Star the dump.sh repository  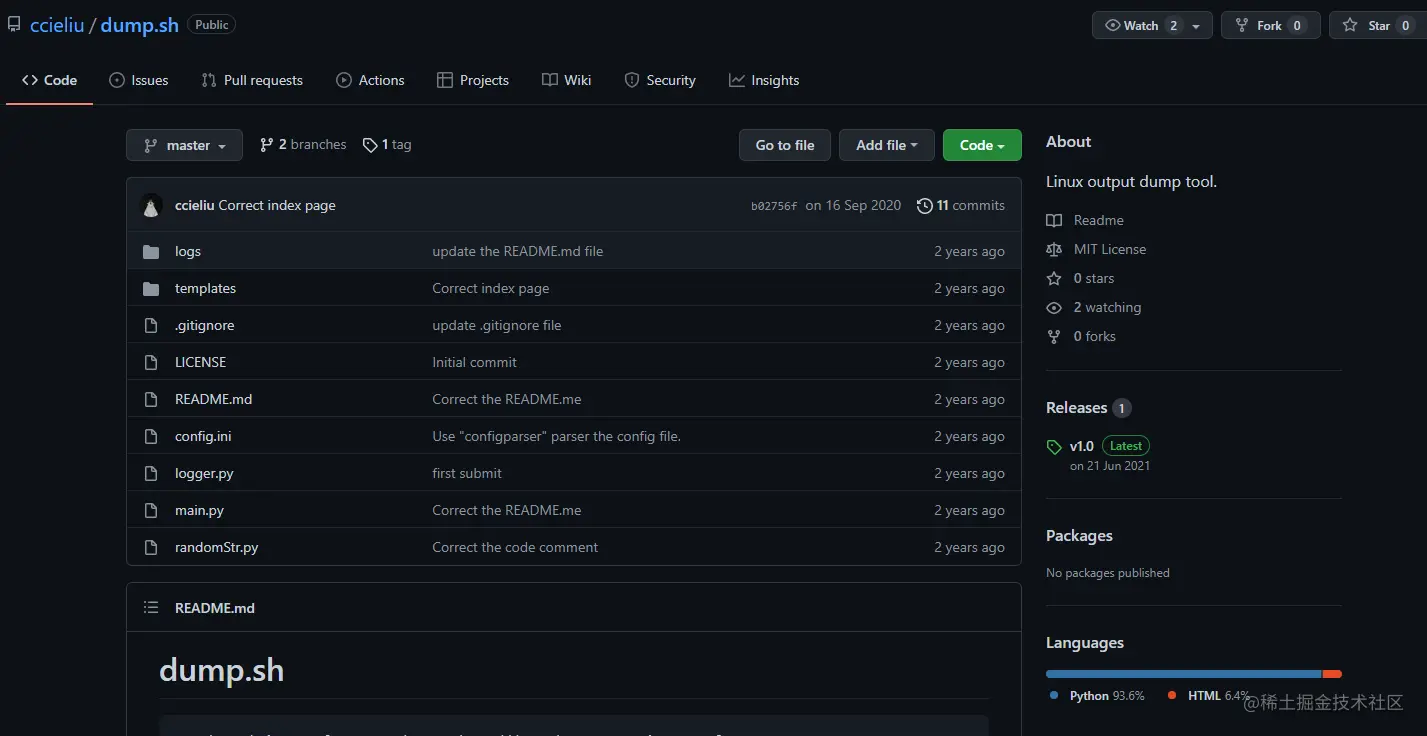click(1368, 26)
